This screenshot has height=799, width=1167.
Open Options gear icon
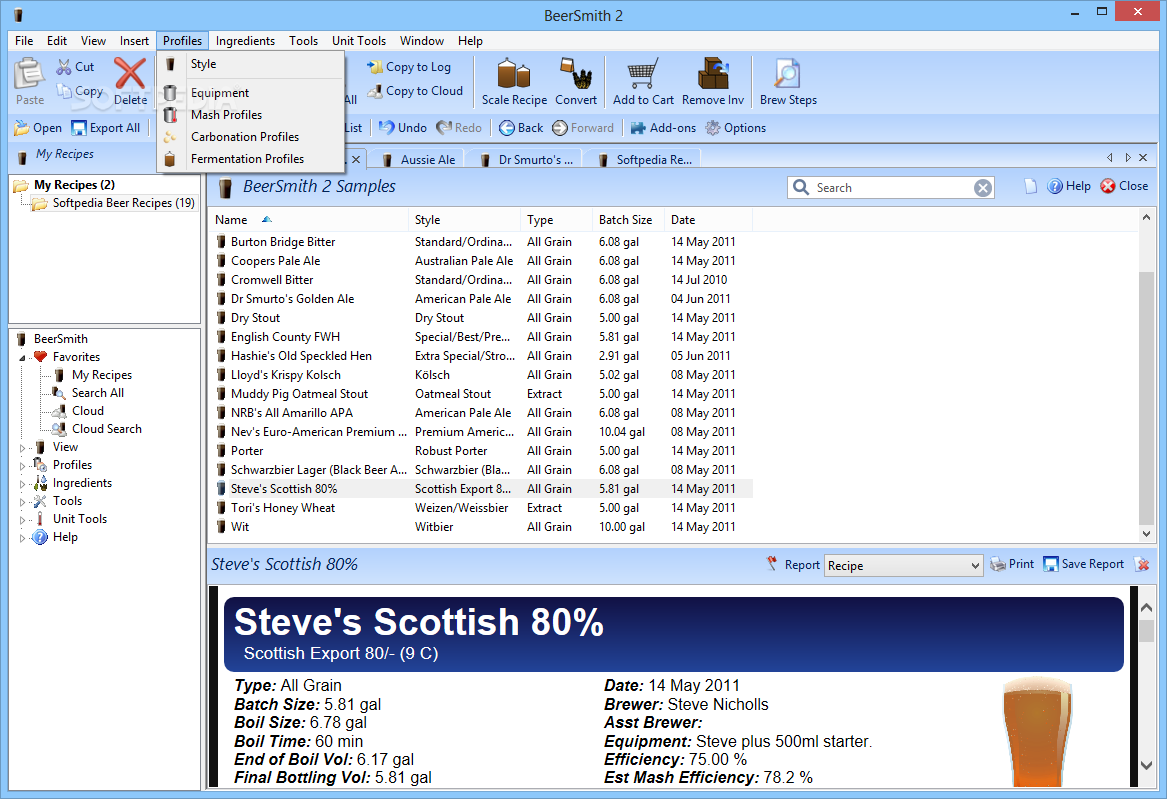coord(713,128)
